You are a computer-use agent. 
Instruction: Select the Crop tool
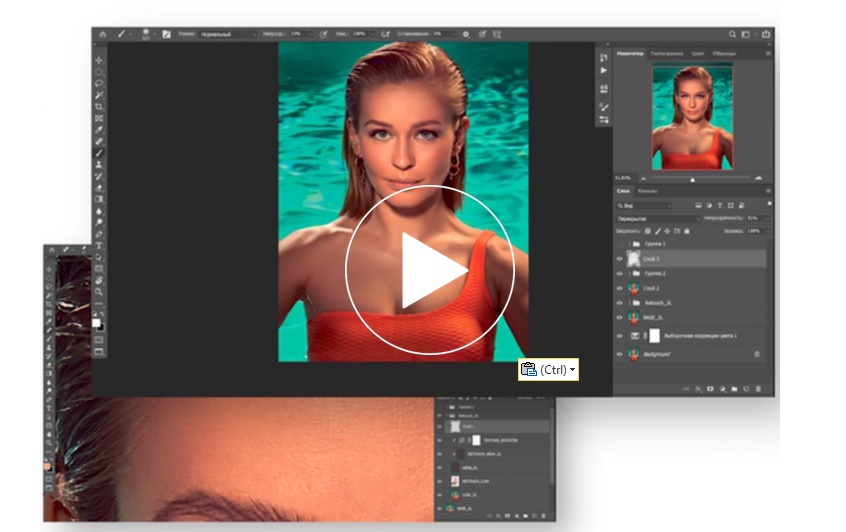click(x=99, y=106)
